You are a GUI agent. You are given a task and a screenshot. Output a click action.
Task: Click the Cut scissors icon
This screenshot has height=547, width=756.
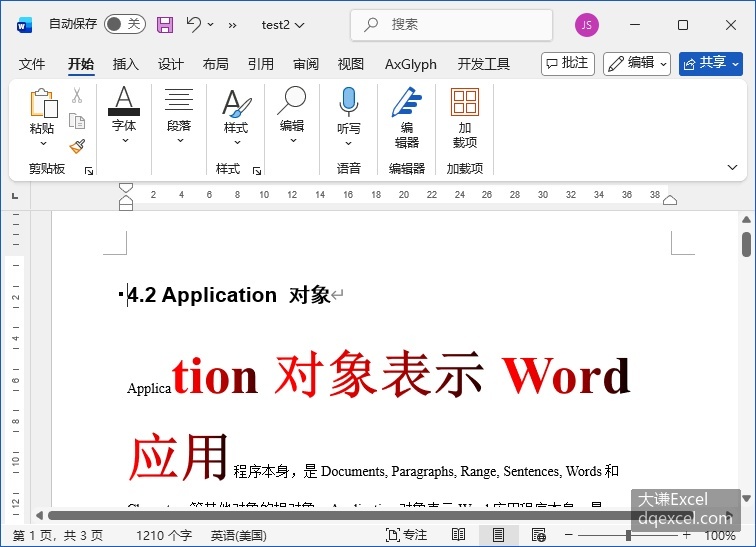pyautogui.click(x=77, y=95)
